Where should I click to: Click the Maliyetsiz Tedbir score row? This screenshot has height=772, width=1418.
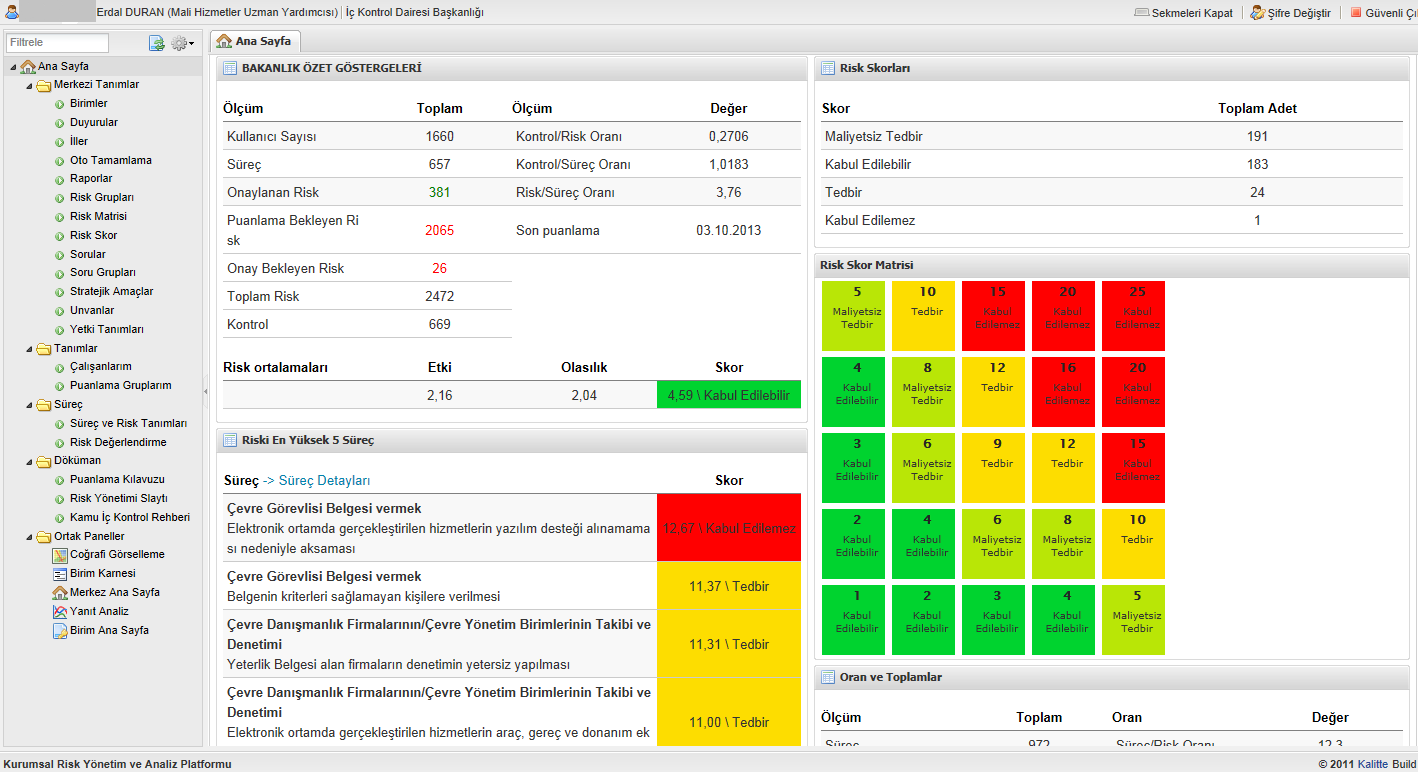[1111, 136]
